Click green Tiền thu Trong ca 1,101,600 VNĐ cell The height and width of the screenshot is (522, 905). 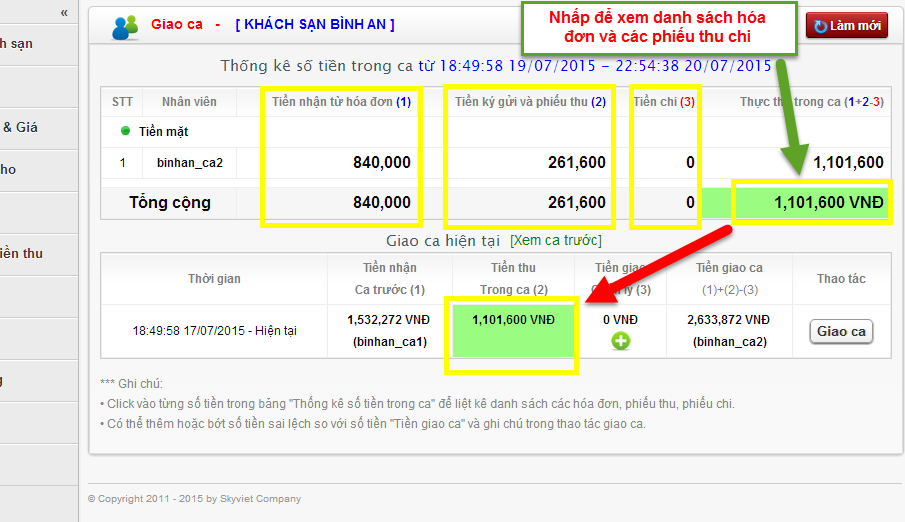click(513, 319)
